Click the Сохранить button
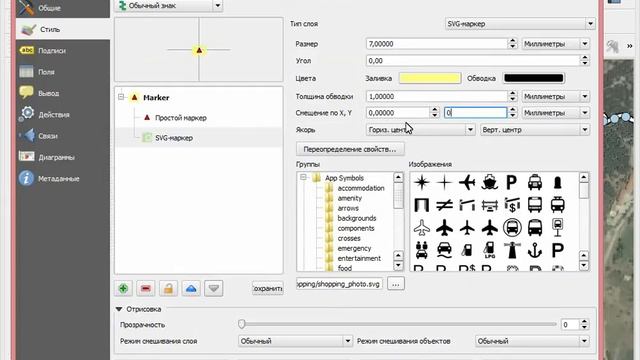 point(267,288)
